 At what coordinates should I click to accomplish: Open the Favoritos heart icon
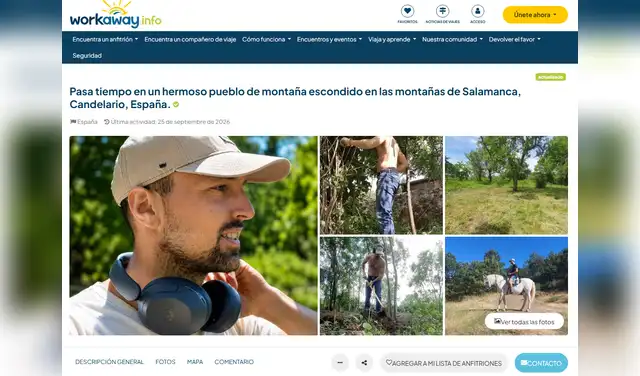coord(407,11)
